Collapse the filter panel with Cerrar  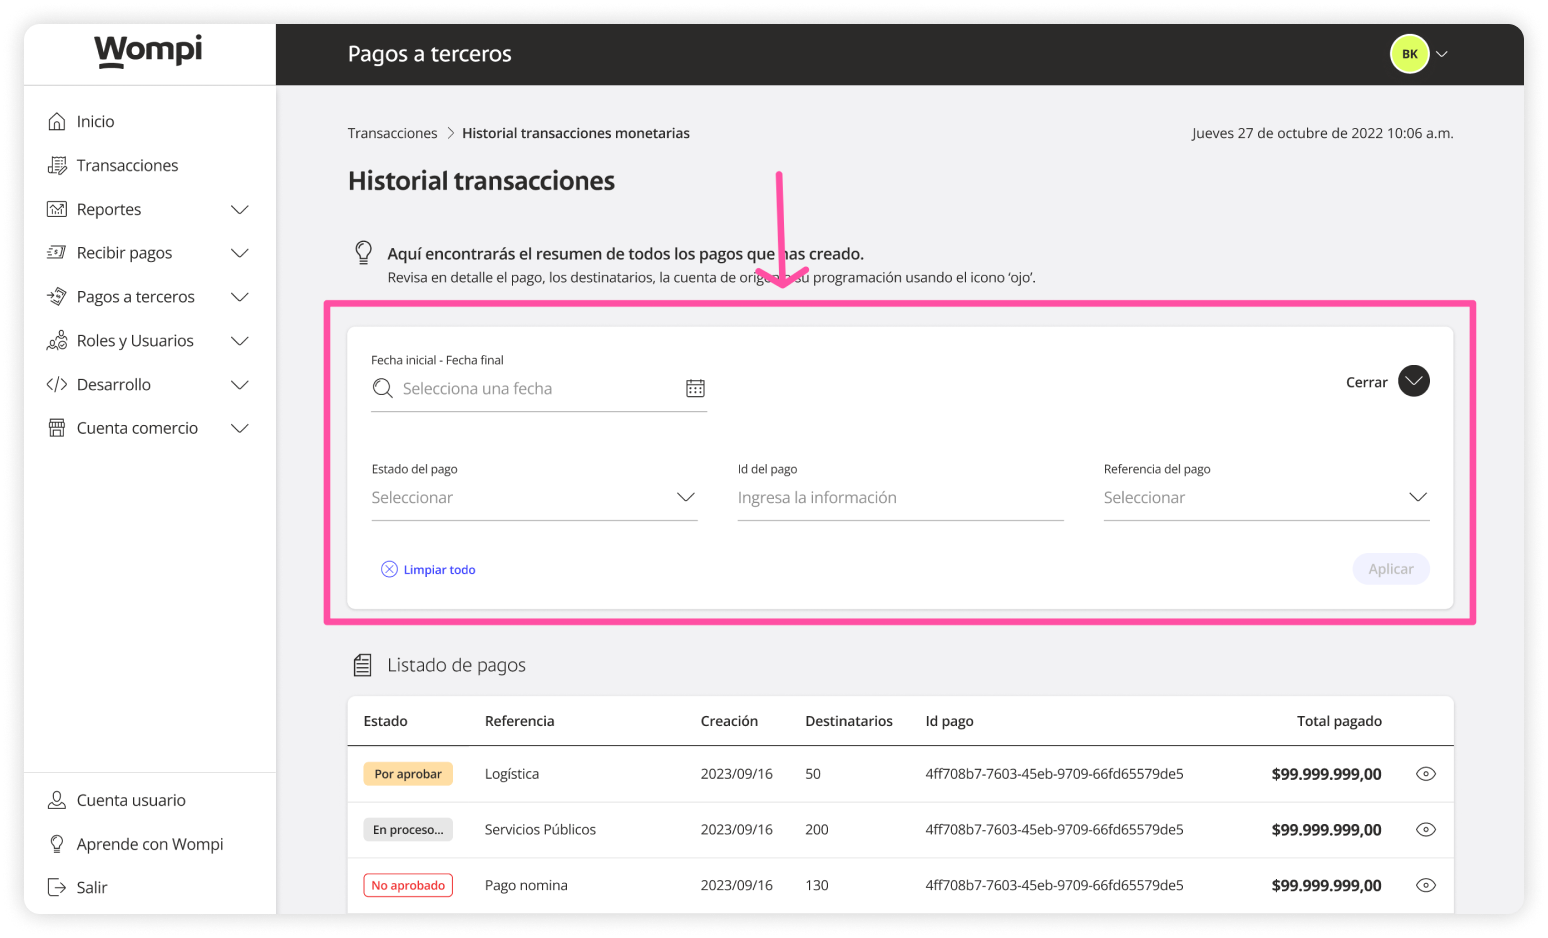[x=1413, y=381]
